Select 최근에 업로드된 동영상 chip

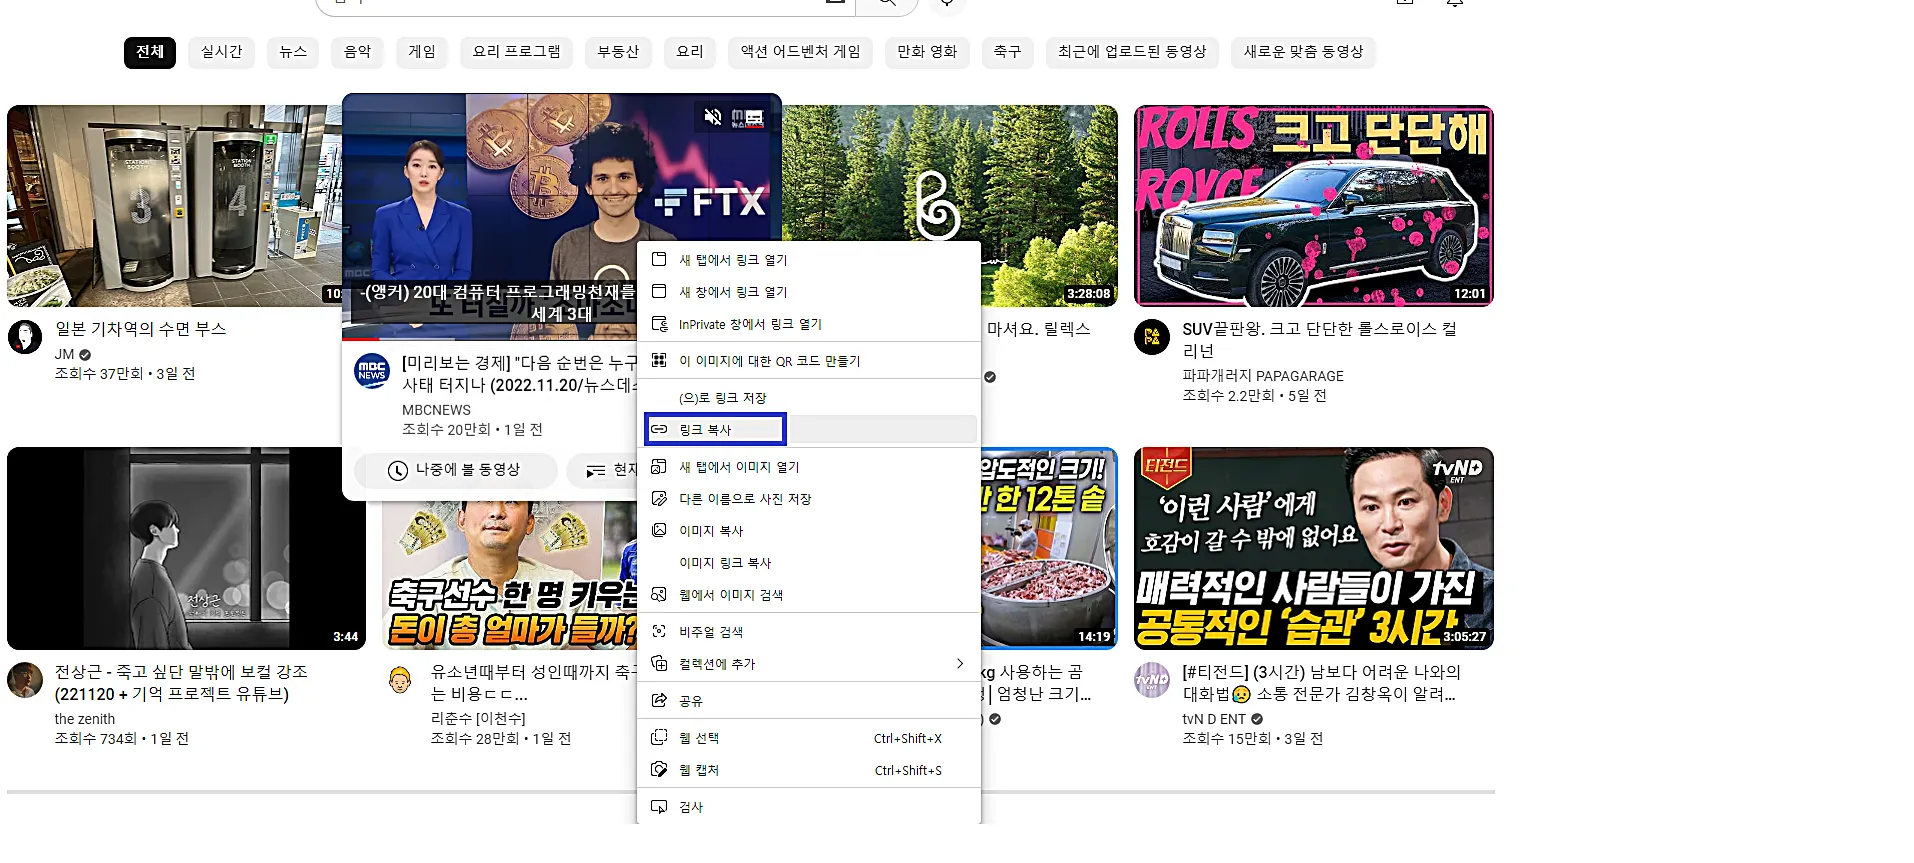coord(1132,52)
